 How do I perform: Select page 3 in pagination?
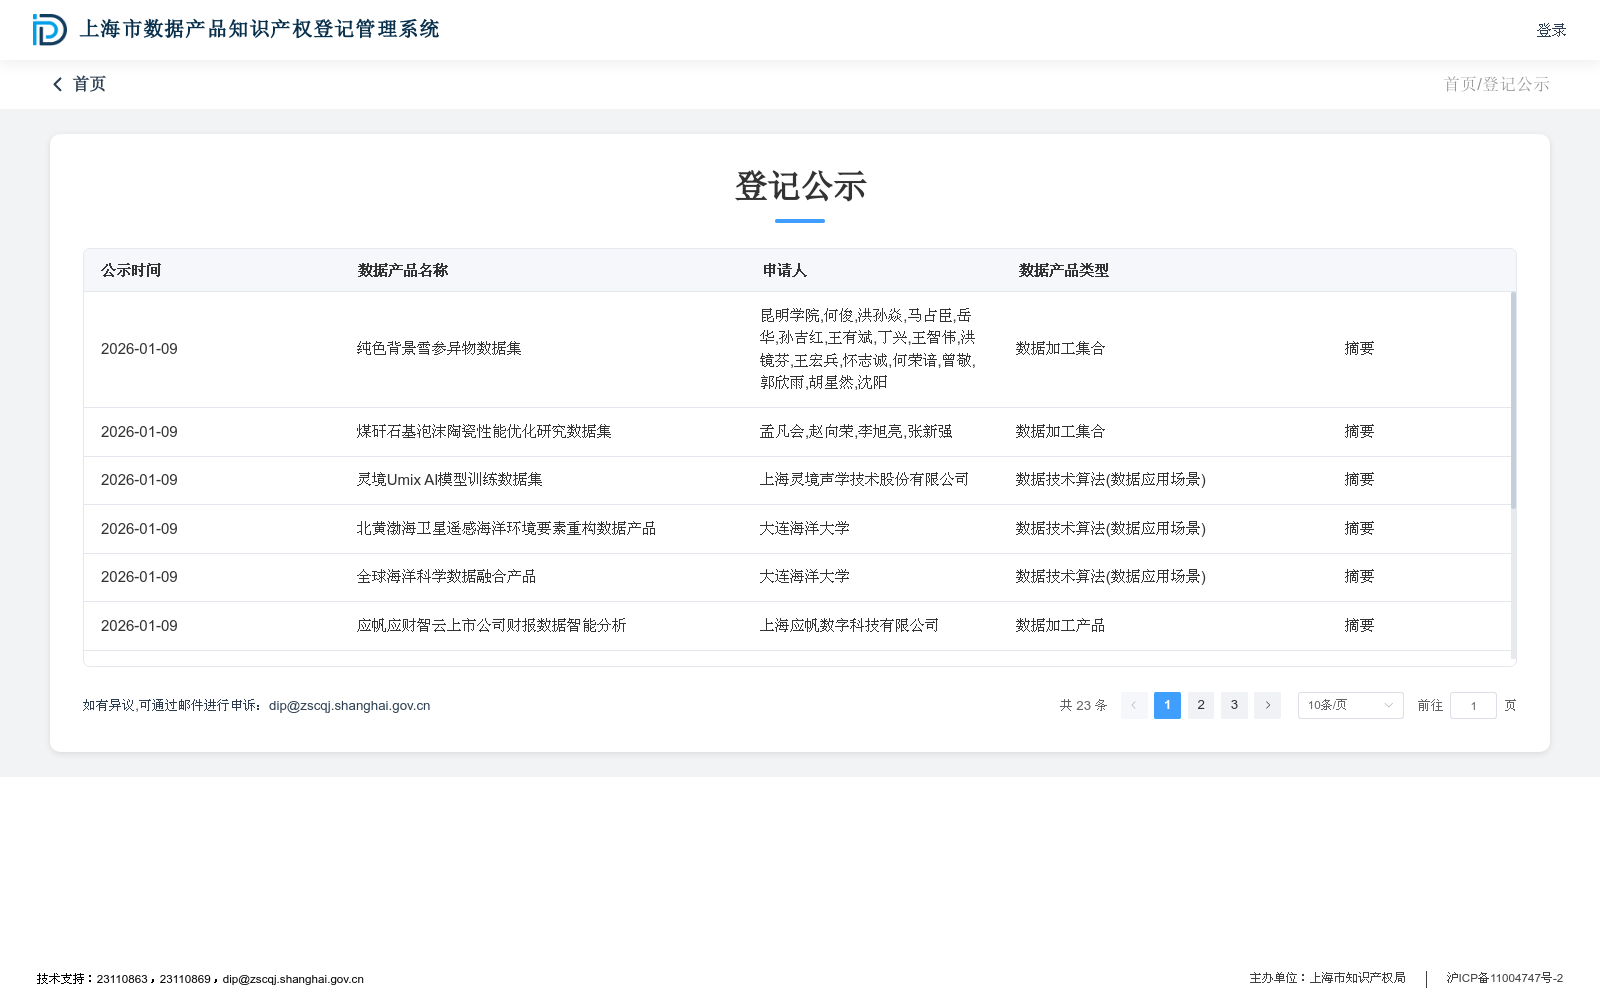click(1234, 705)
